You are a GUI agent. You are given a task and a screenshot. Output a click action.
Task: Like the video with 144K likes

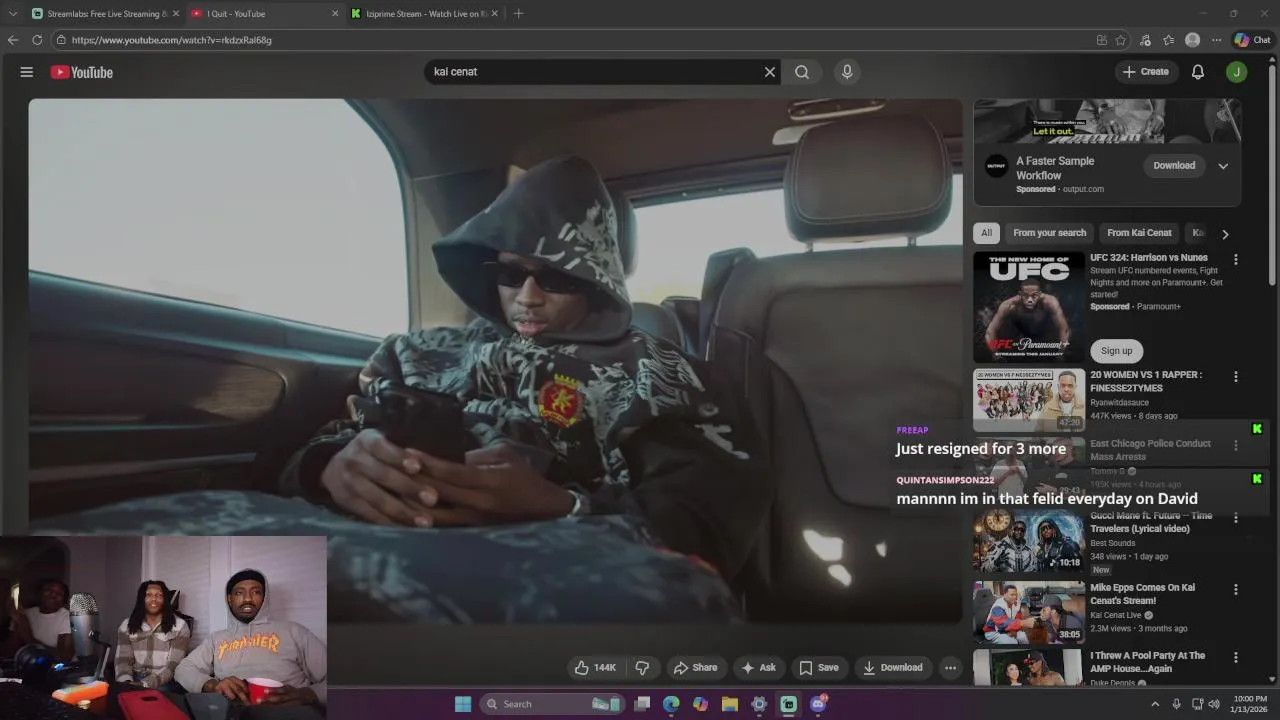point(595,668)
